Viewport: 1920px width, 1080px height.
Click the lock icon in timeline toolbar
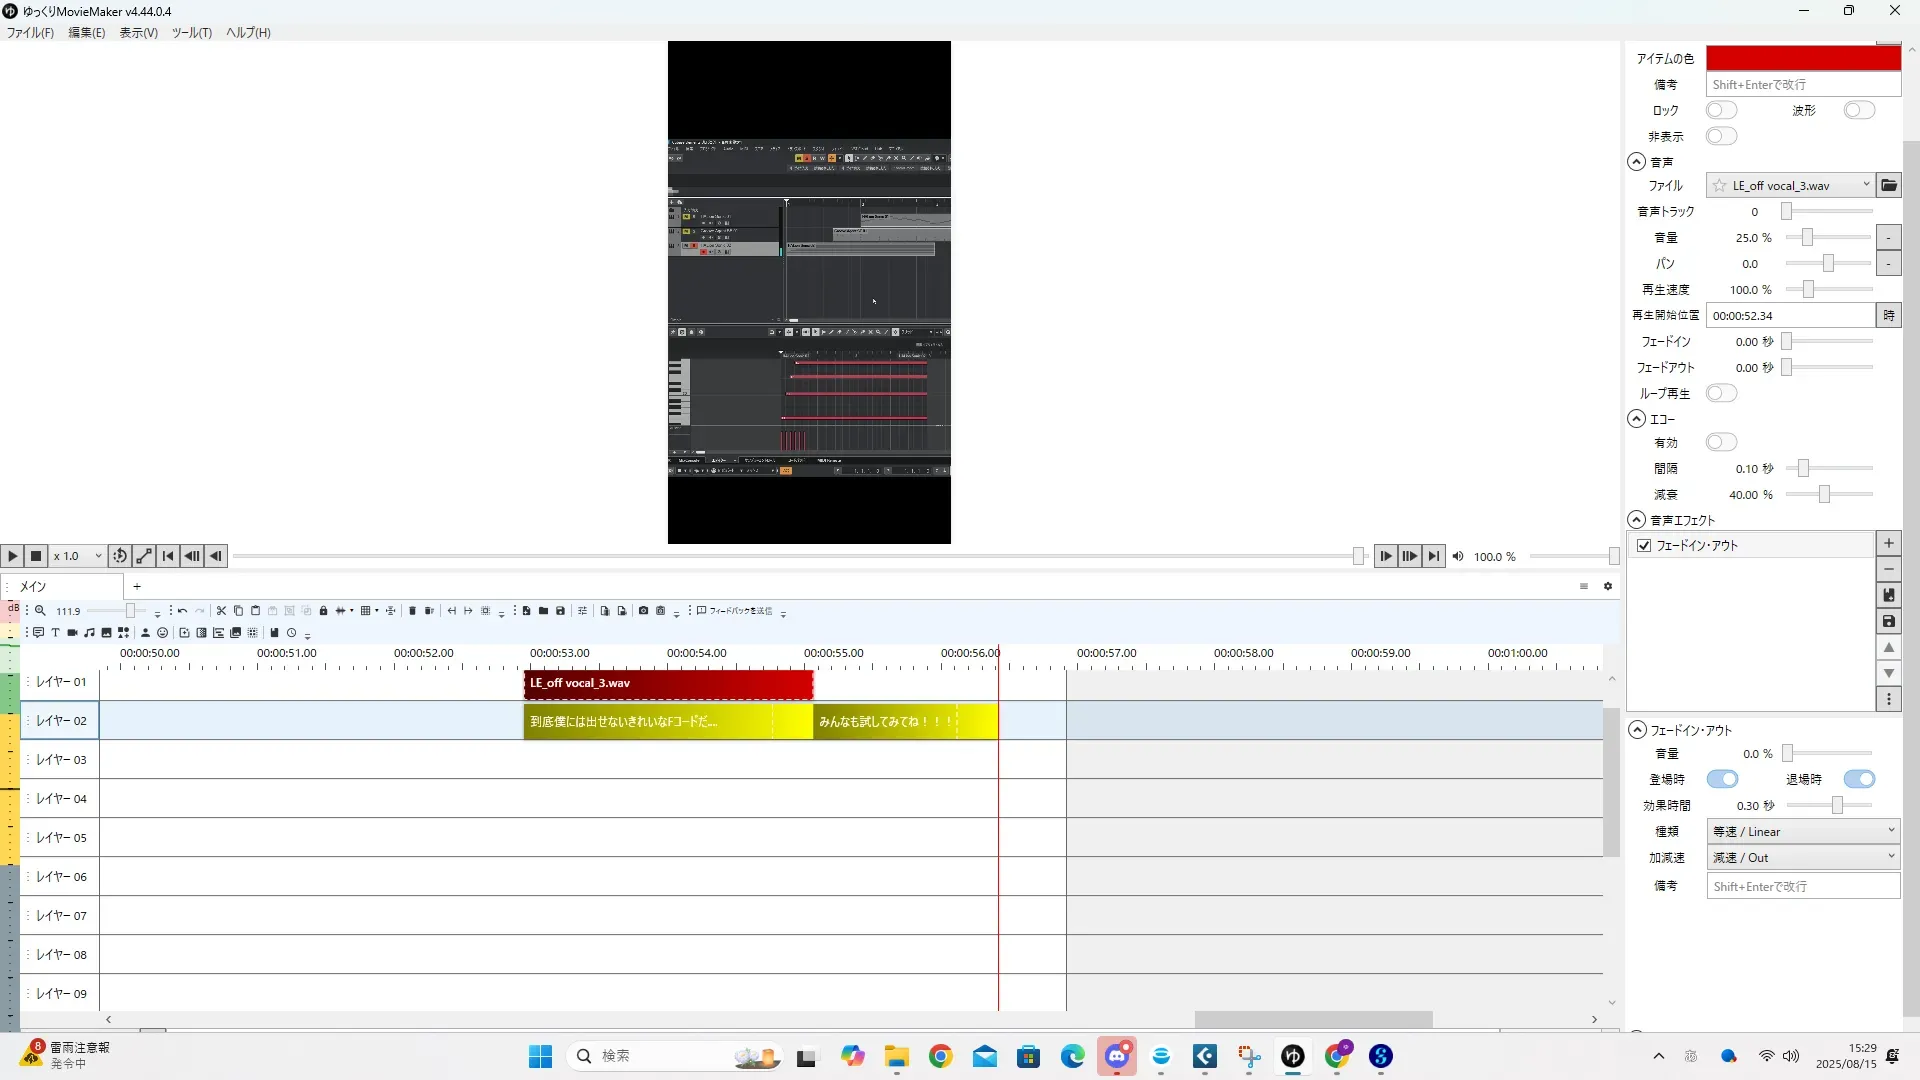click(x=323, y=611)
